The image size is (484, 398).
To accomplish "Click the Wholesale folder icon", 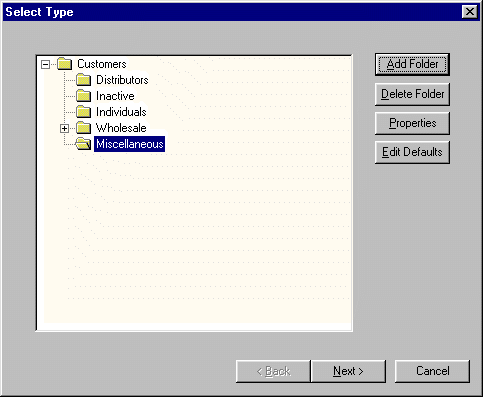I will point(83,128).
